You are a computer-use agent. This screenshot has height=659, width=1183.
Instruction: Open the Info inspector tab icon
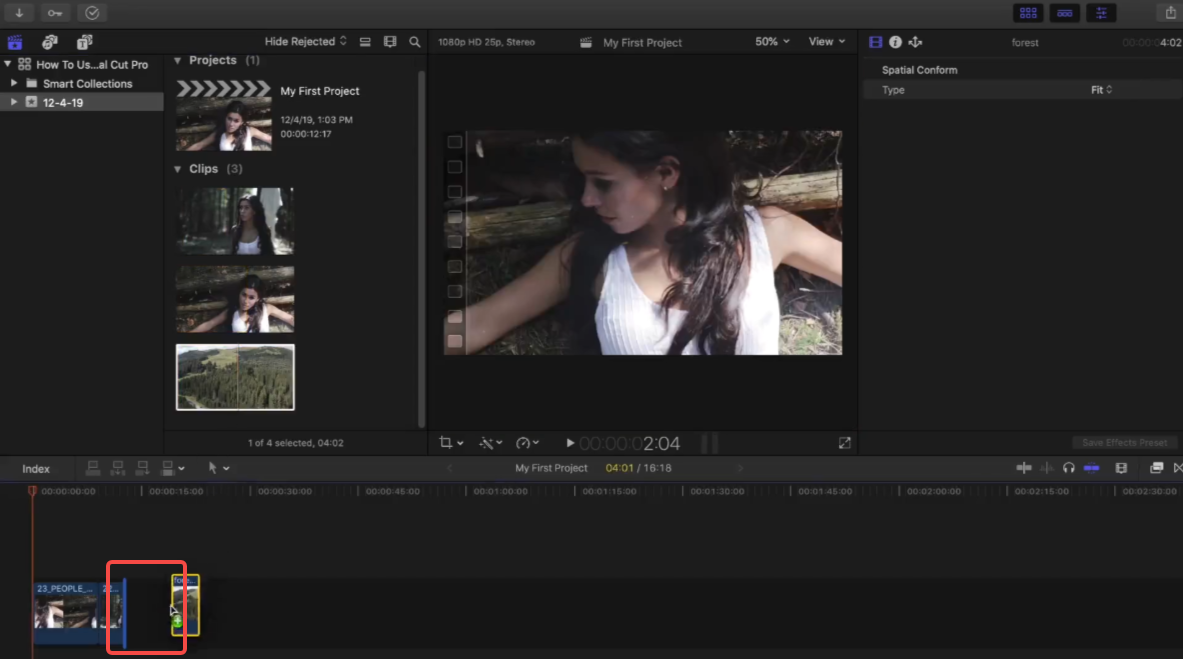point(895,42)
